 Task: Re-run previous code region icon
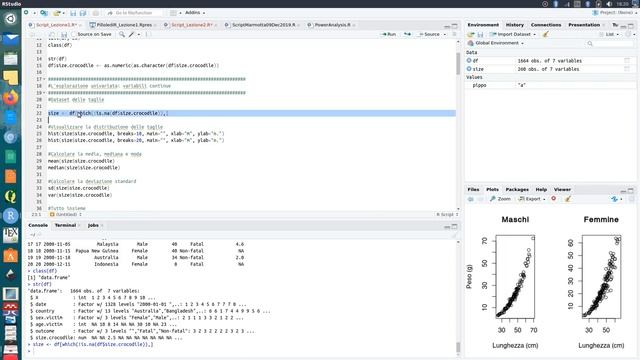[407, 34]
